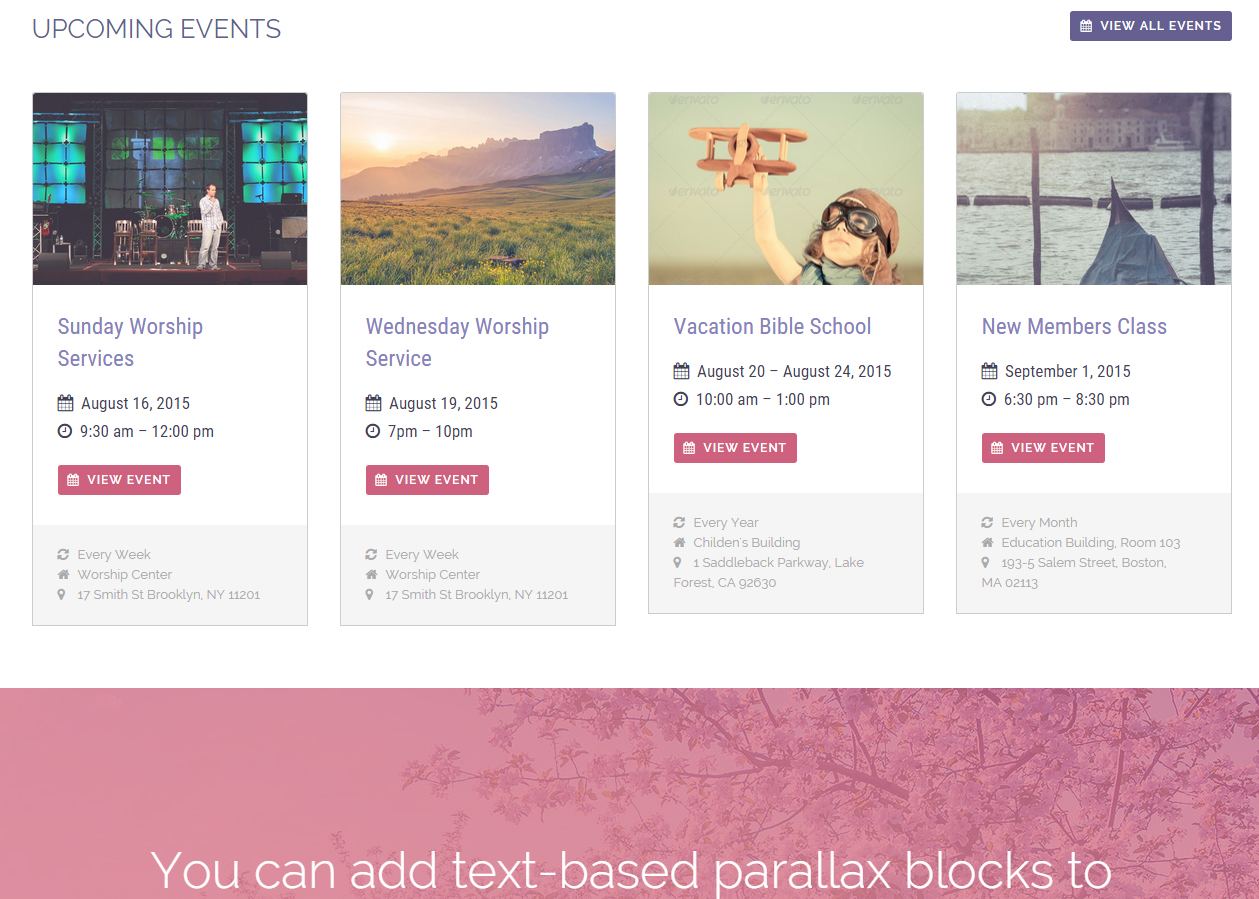Click the New Members Class waterfront image
This screenshot has height=899, width=1259.
[1094, 189]
